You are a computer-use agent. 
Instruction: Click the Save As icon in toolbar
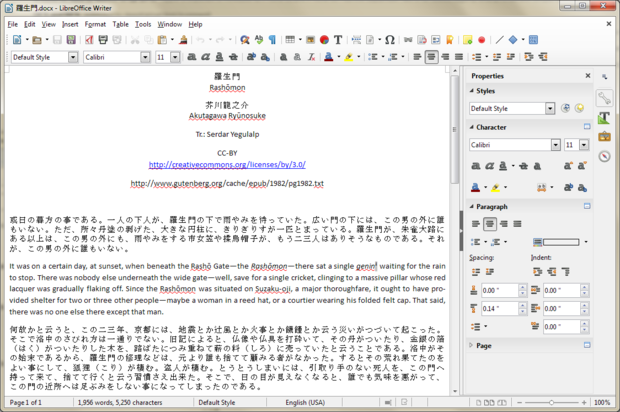(x=71, y=40)
